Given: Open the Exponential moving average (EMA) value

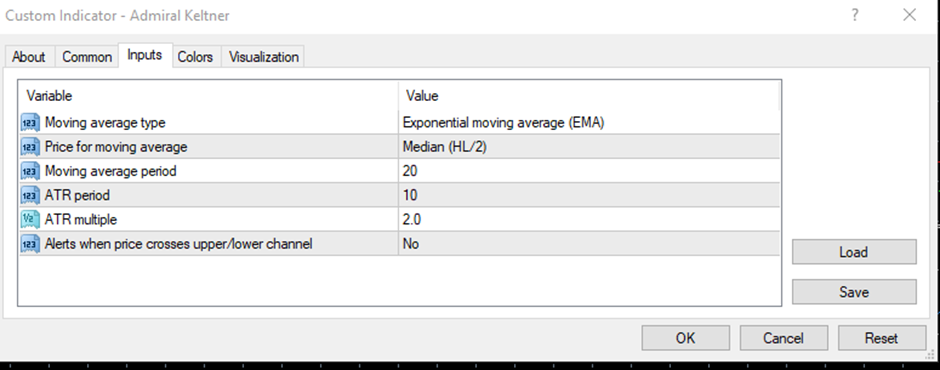Looking at the screenshot, I should pos(589,123).
